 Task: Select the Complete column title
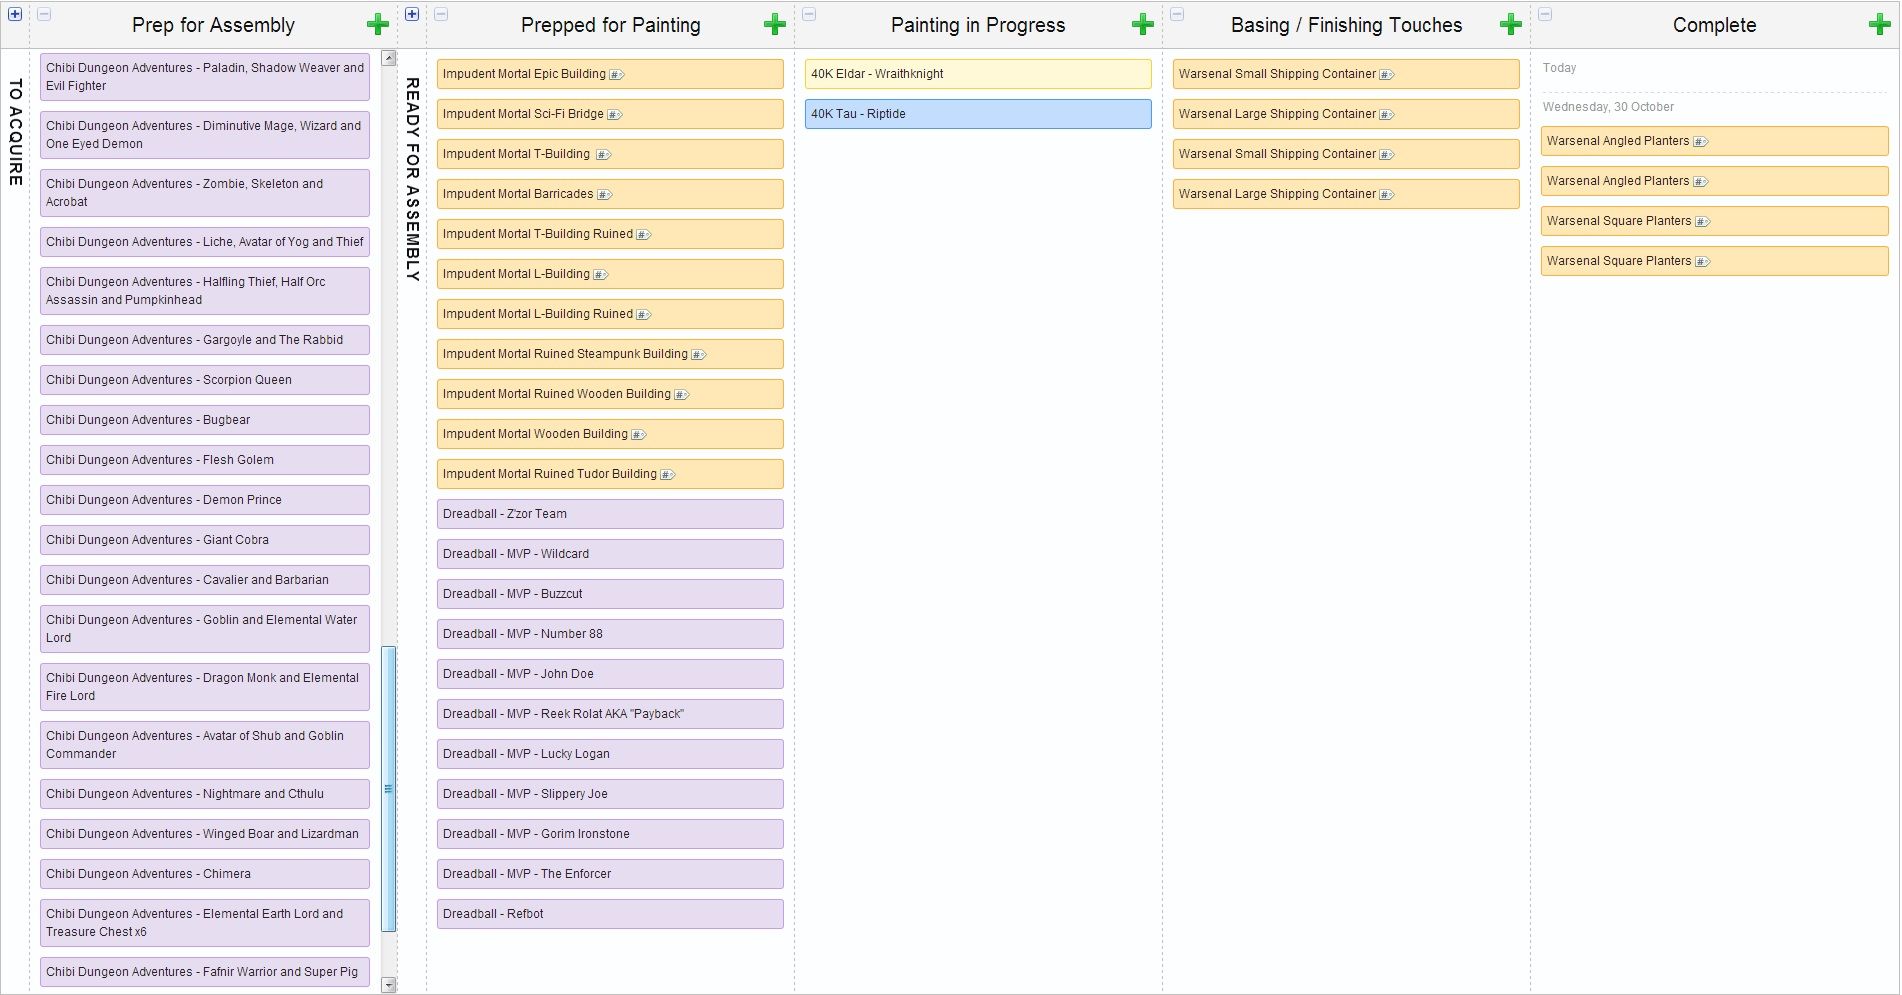[x=1714, y=25]
